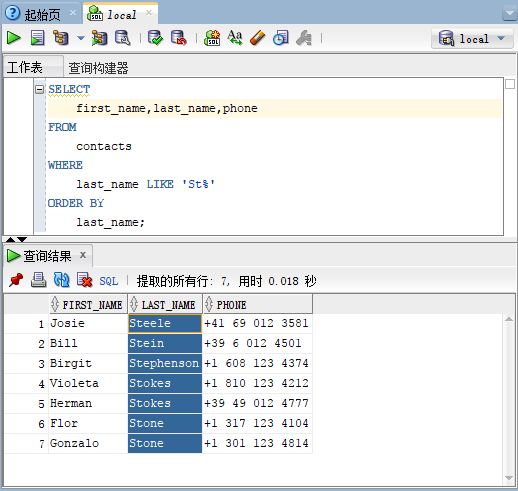Click the Rollback transaction icon
The image size is (518, 491).
pyautogui.click(x=179, y=38)
